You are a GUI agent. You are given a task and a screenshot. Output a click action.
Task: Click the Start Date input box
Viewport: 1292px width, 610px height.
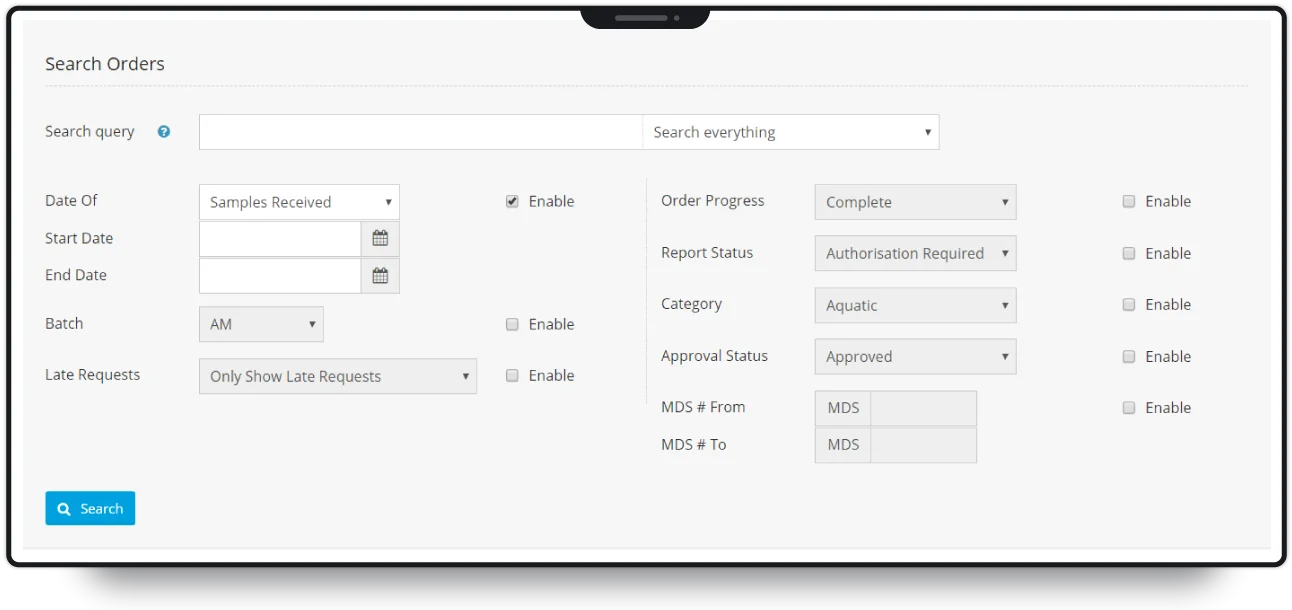[280, 238]
